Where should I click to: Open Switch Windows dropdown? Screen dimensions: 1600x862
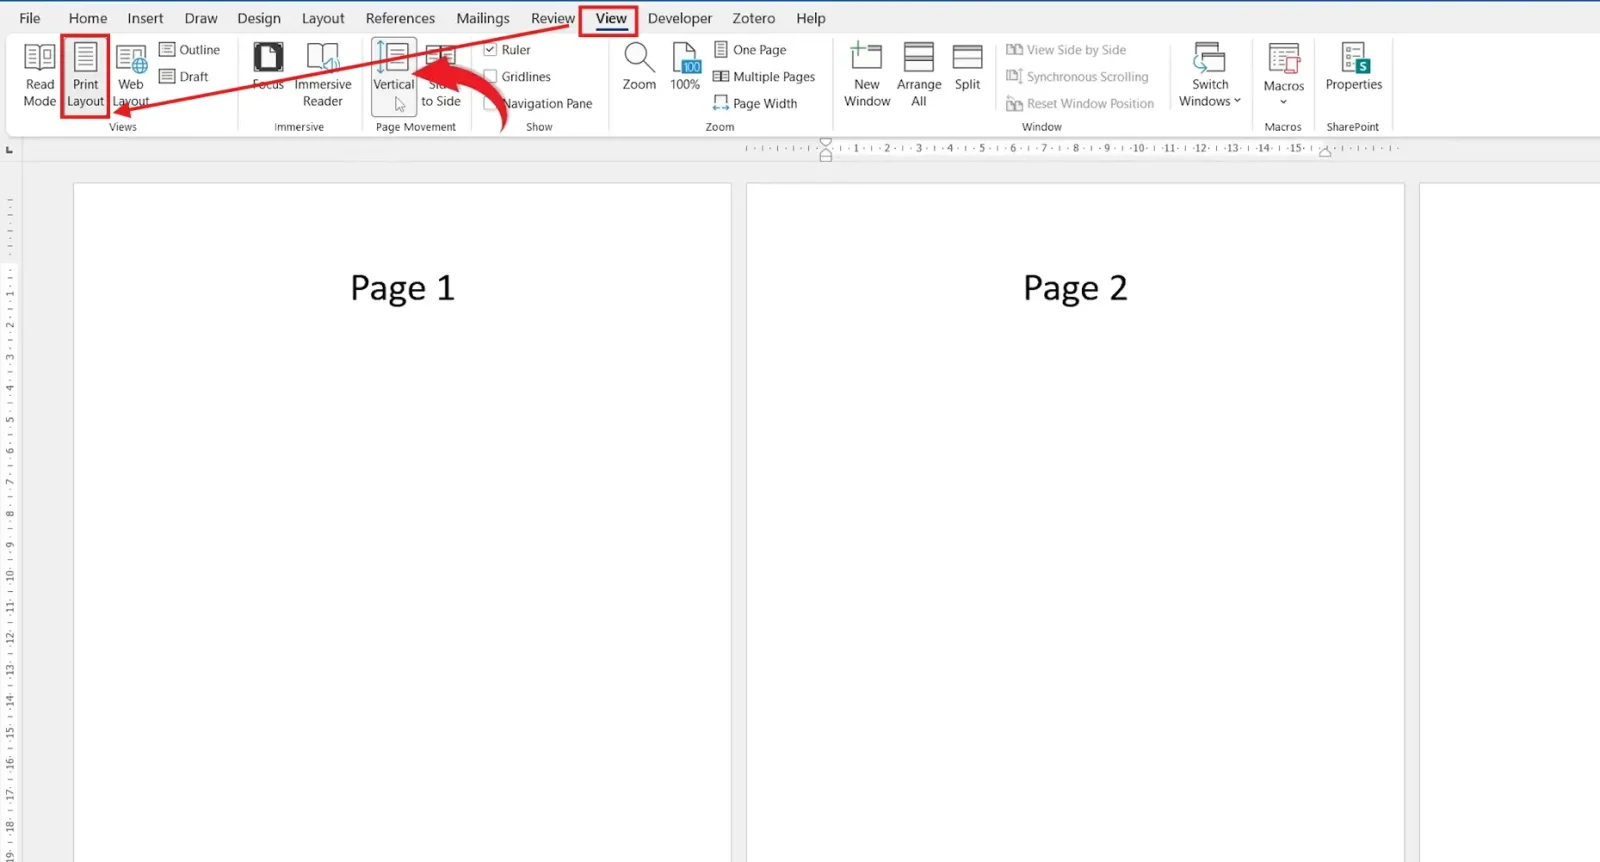[x=1210, y=75]
